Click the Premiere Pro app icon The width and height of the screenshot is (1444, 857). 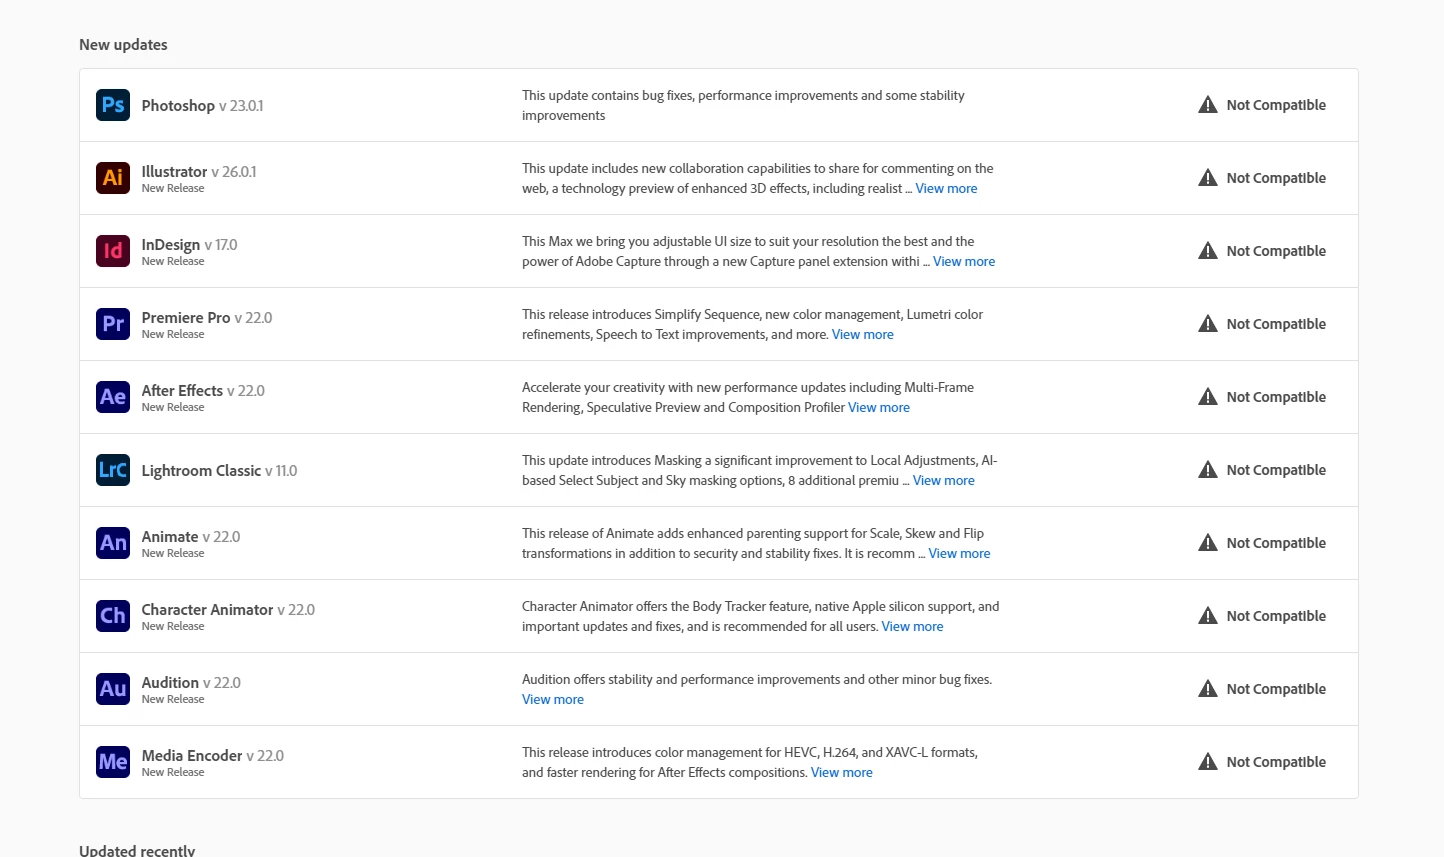click(113, 324)
